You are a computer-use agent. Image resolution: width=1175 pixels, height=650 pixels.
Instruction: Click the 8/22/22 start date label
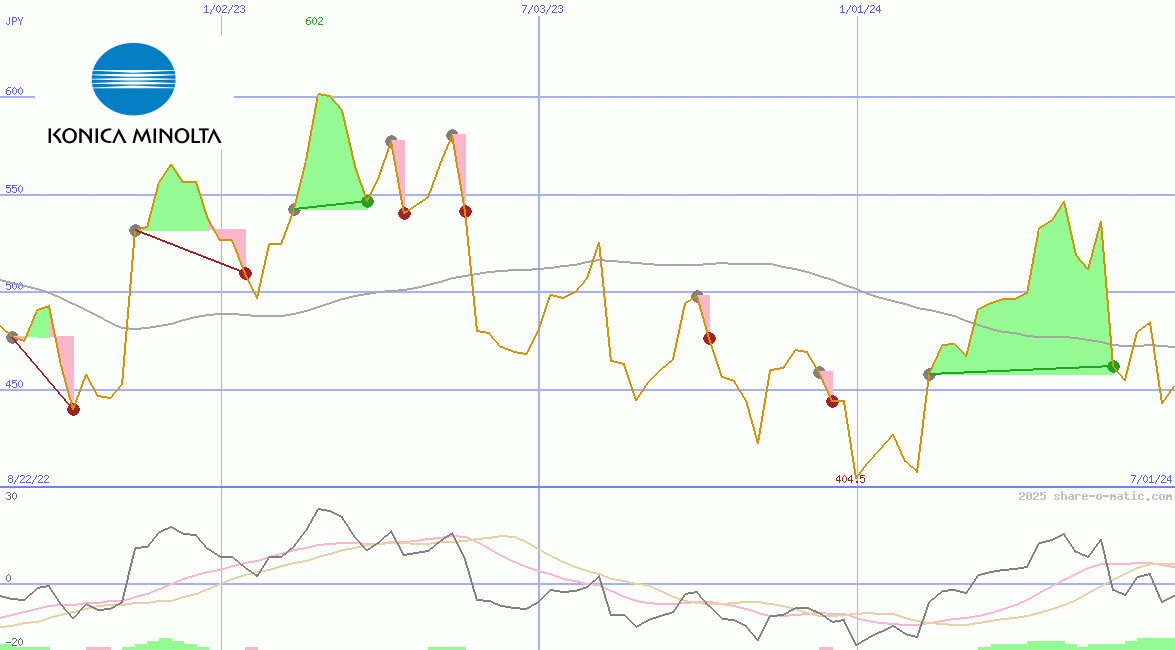28,479
